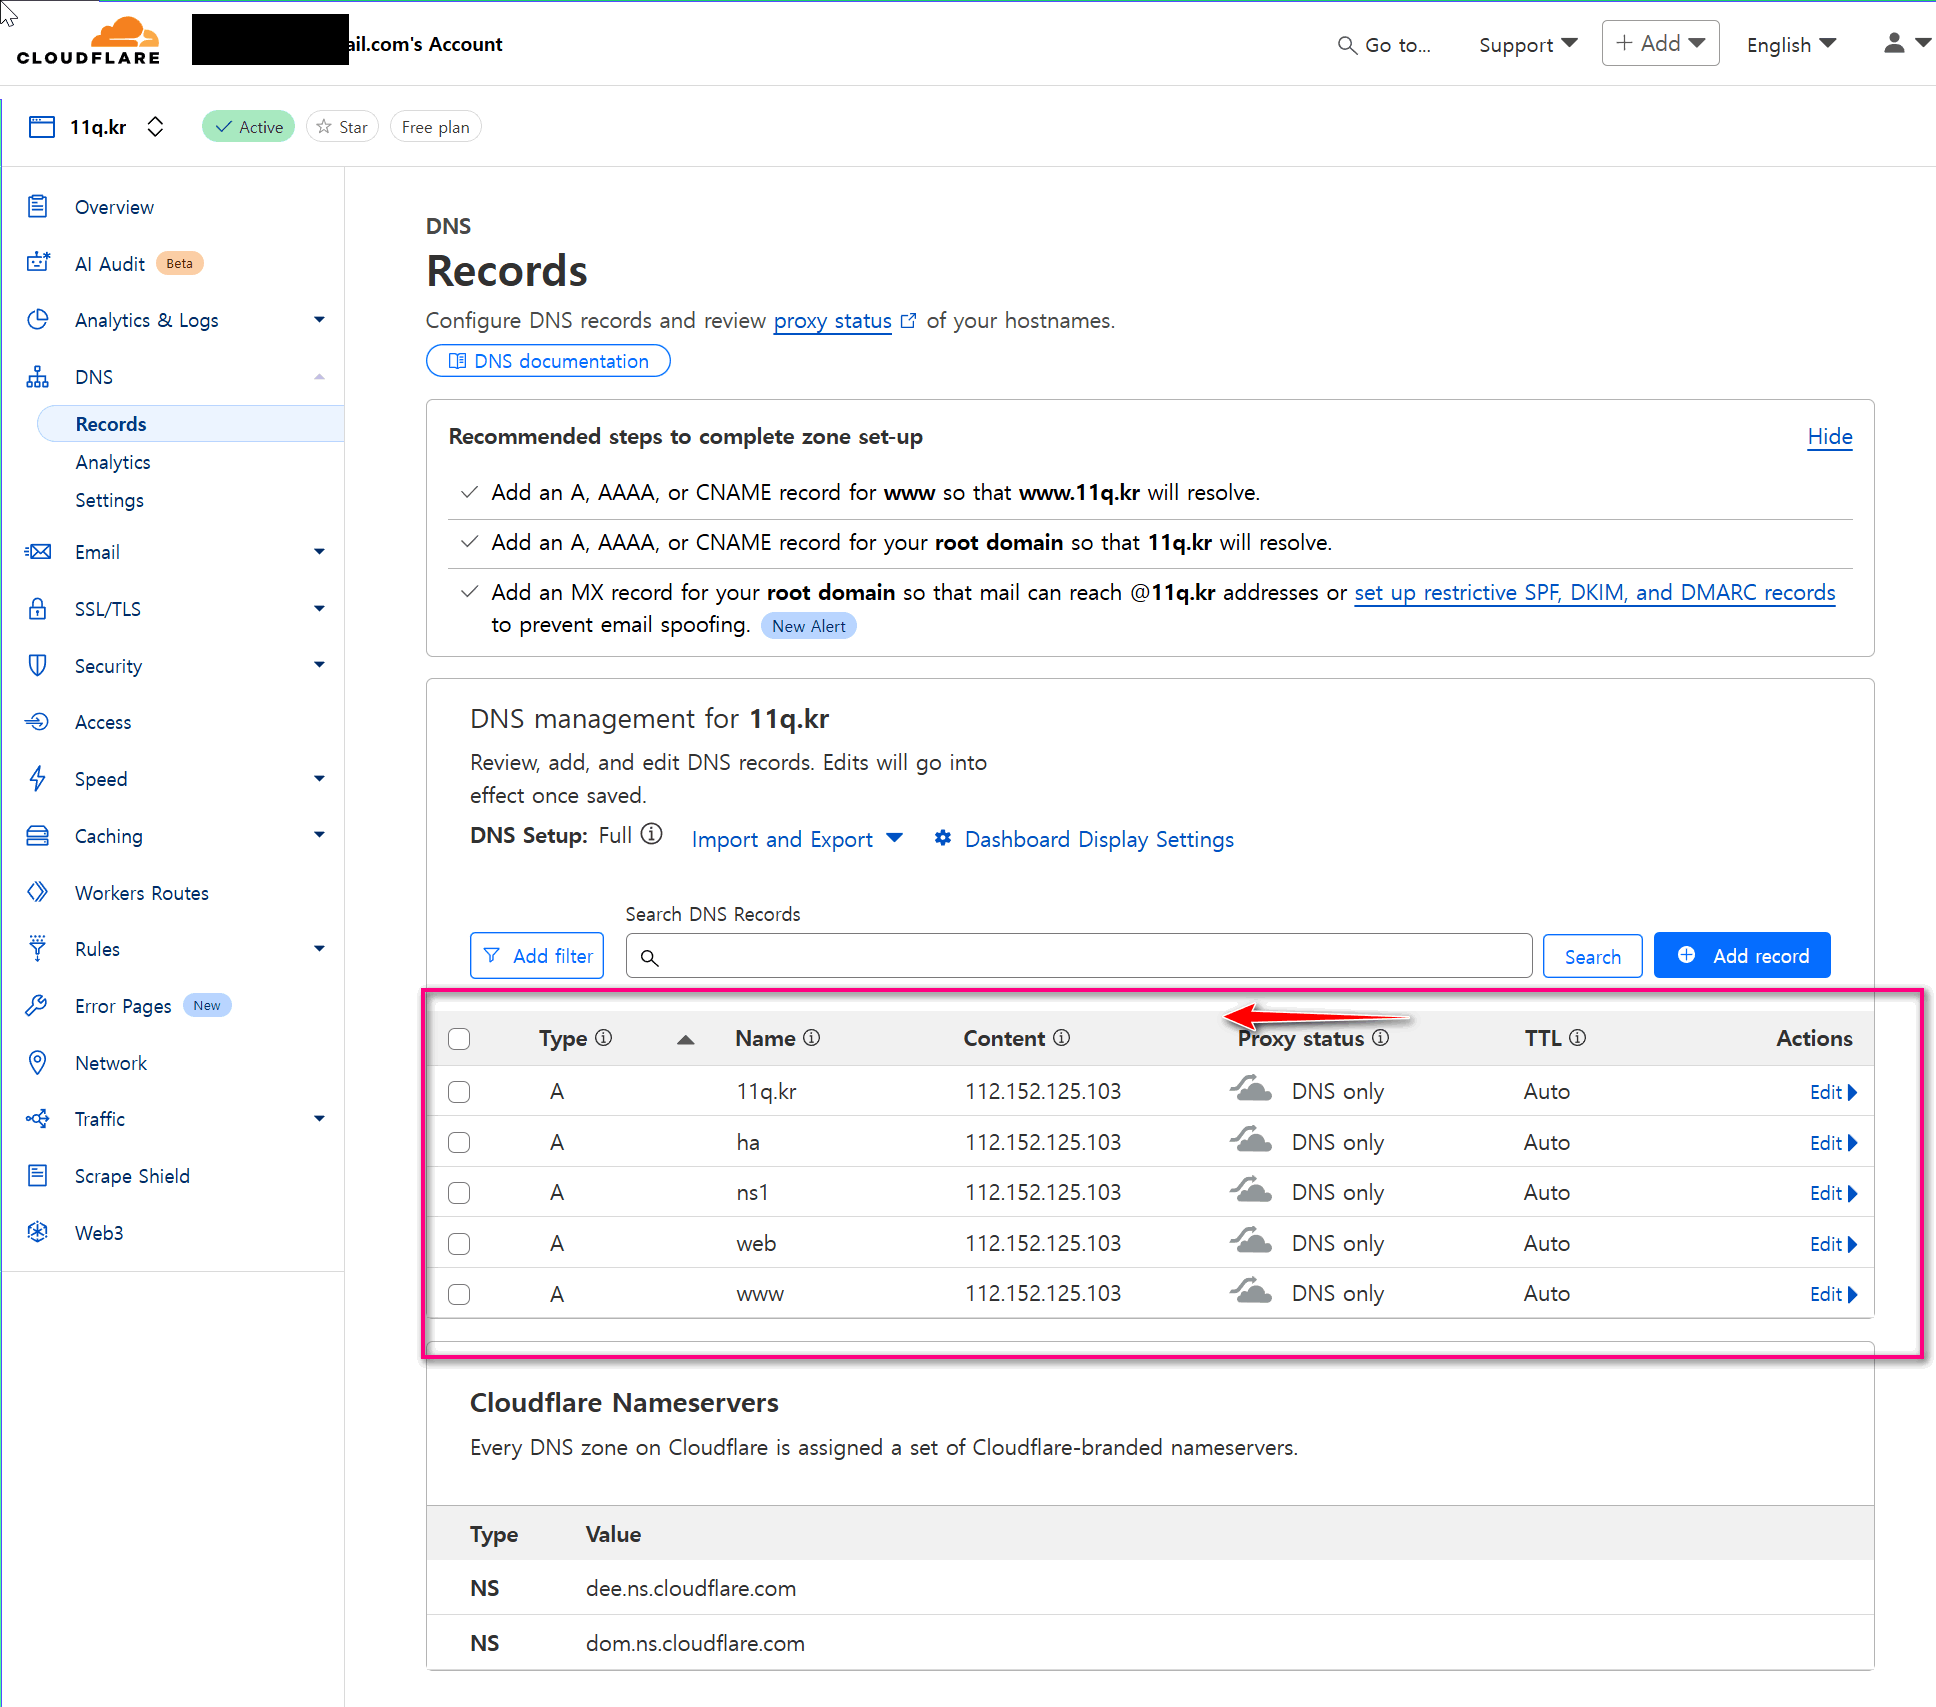
Task: Click the info icon beside DNS Setup Full
Action: [652, 834]
